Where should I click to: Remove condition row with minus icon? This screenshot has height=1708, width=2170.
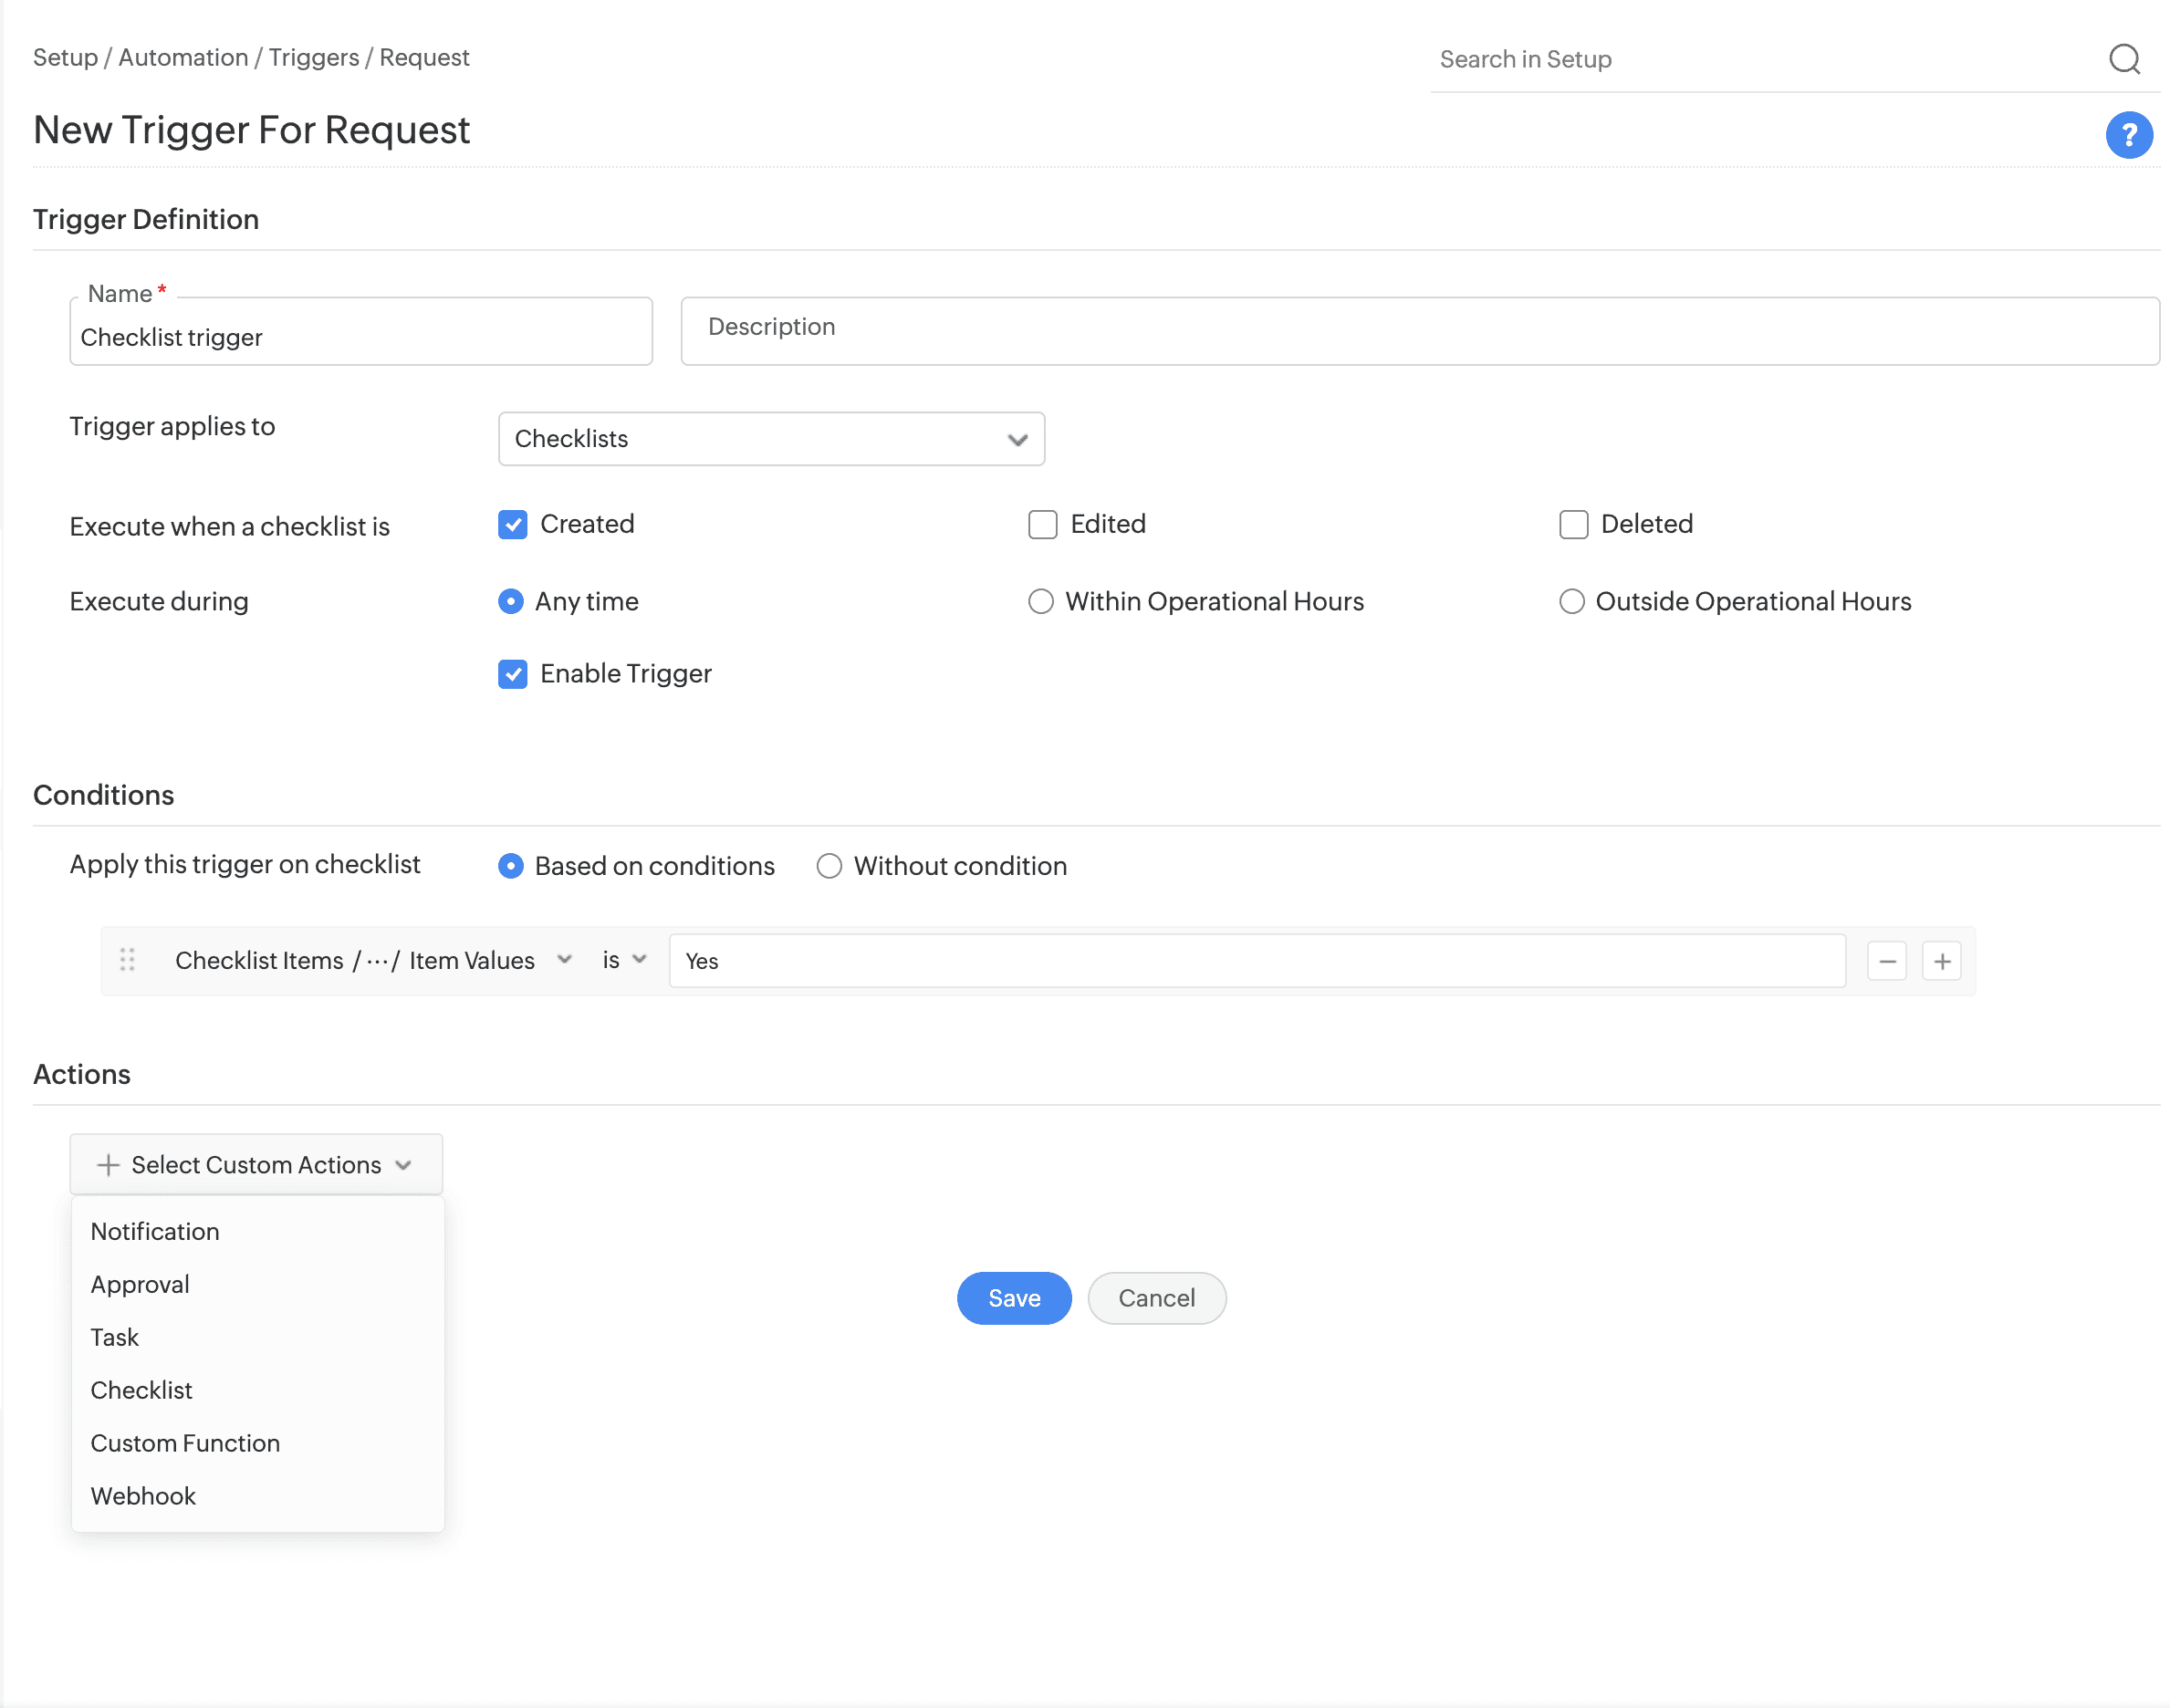click(x=1886, y=961)
